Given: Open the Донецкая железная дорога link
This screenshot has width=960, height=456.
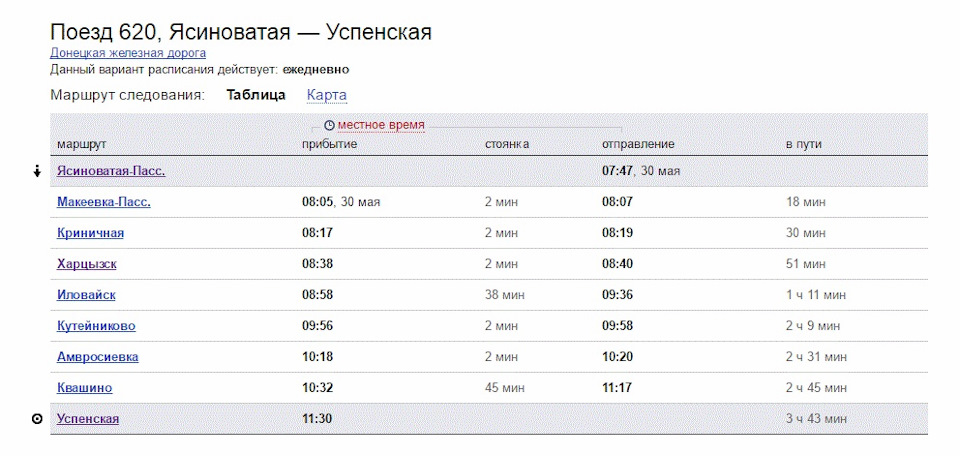Looking at the screenshot, I should click(x=128, y=53).
